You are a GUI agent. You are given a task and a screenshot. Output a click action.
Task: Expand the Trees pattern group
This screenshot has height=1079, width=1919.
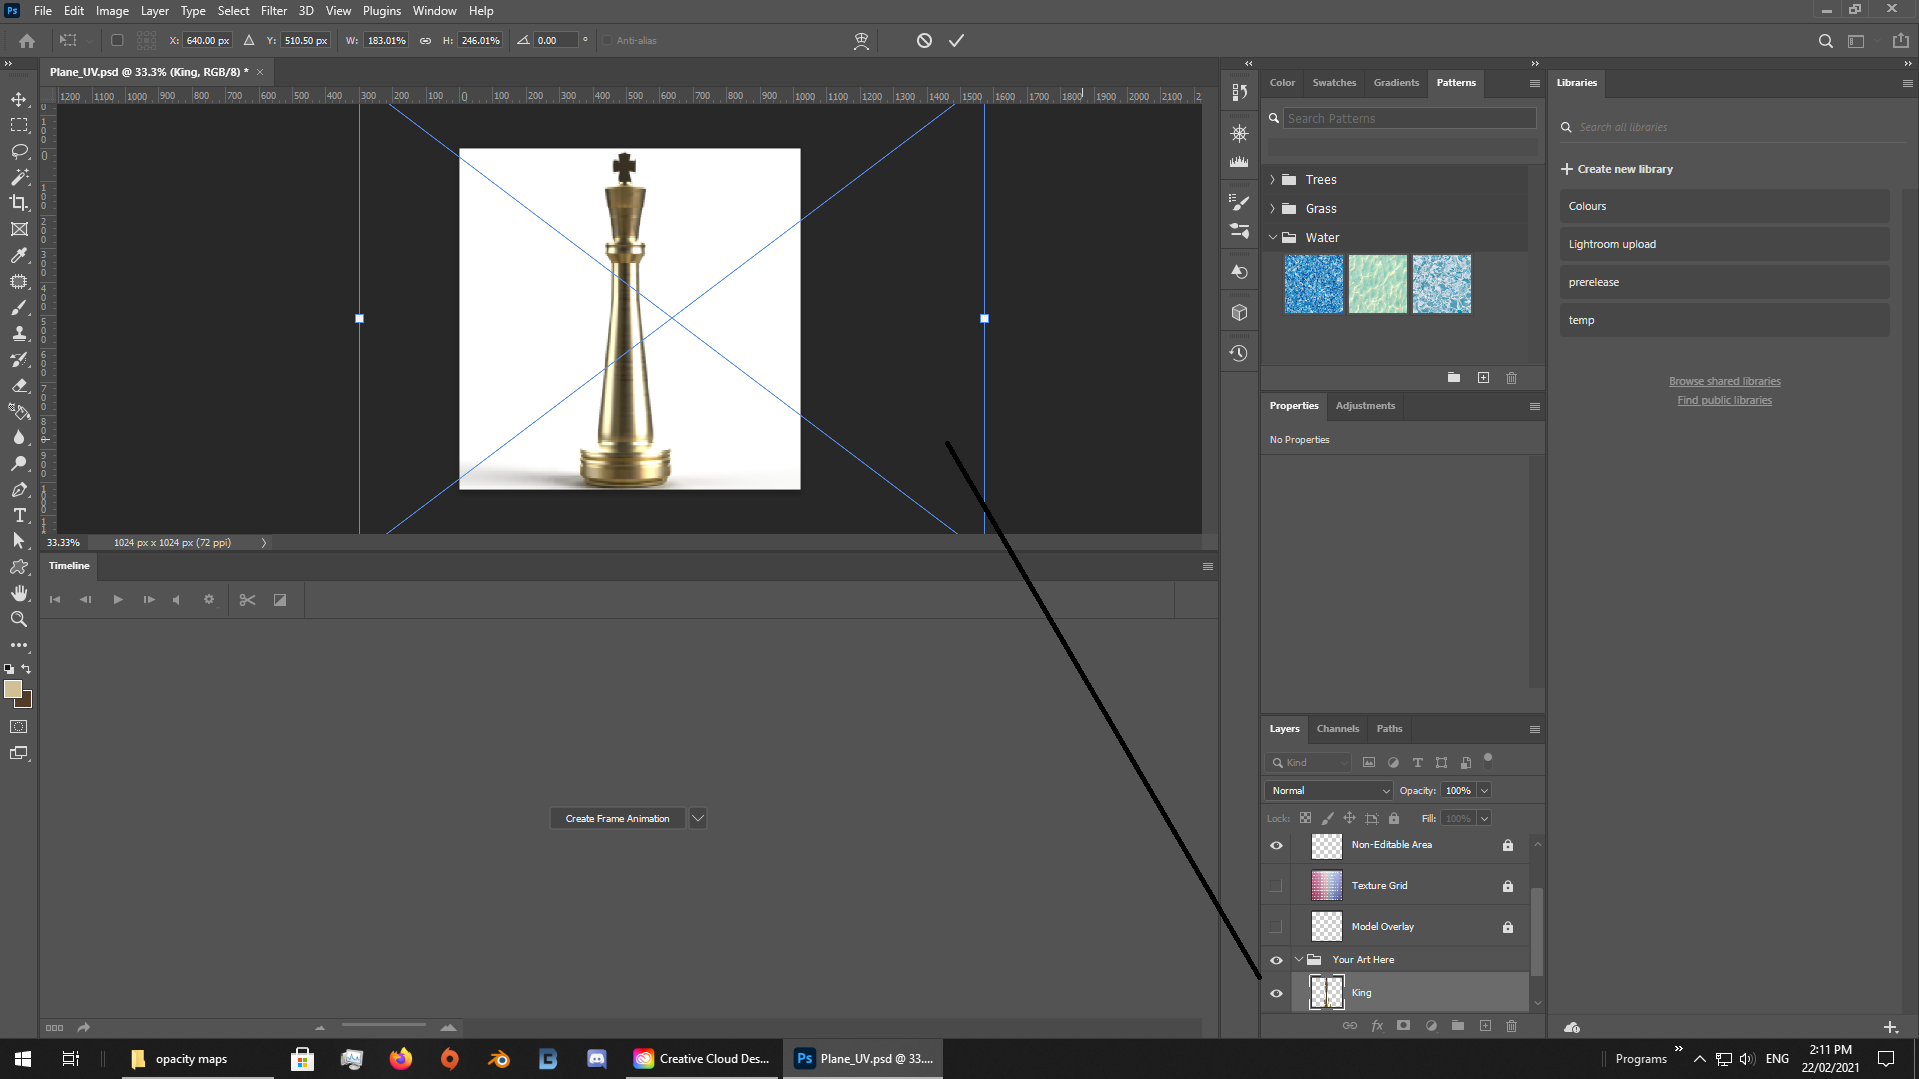[1272, 178]
